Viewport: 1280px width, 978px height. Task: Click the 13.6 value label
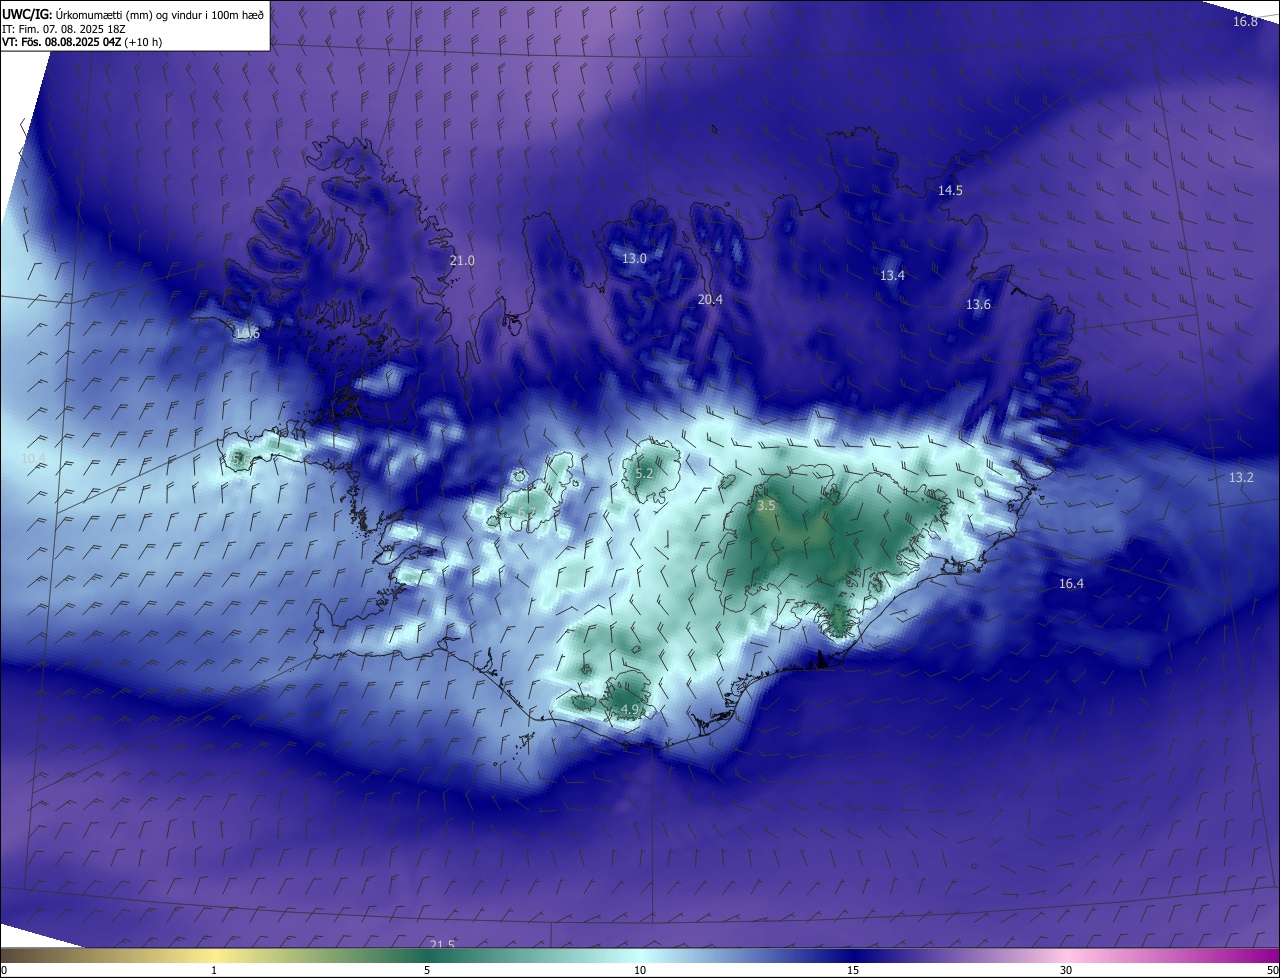click(x=978, y=304)
